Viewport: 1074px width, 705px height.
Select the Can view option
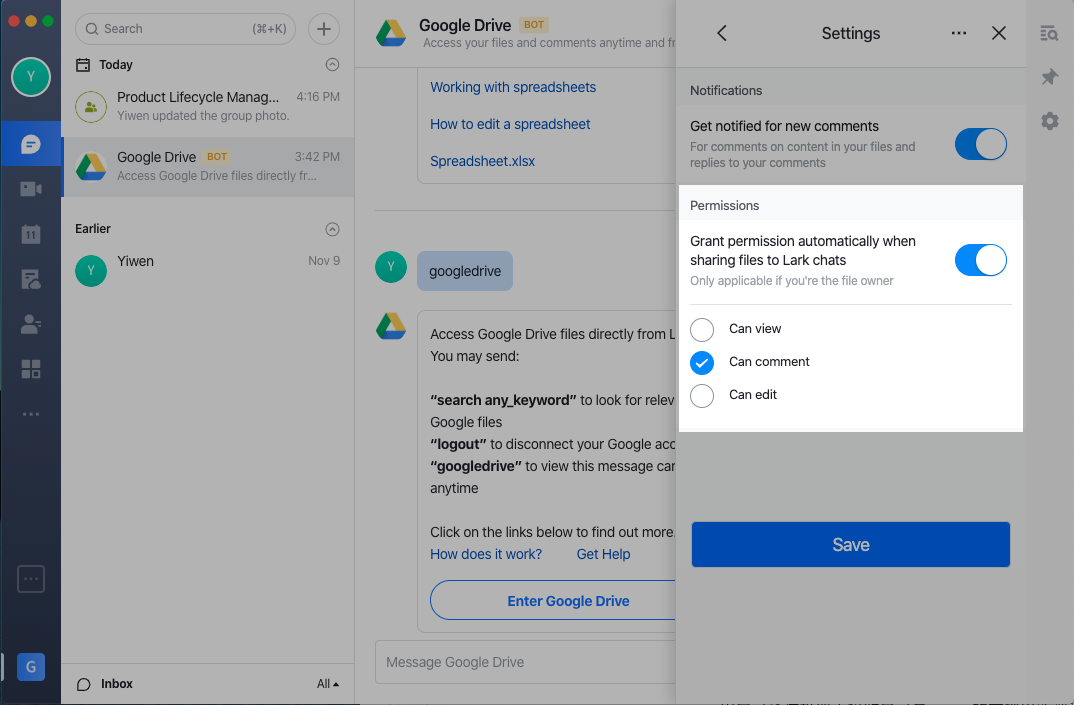(x=702, y=329)
